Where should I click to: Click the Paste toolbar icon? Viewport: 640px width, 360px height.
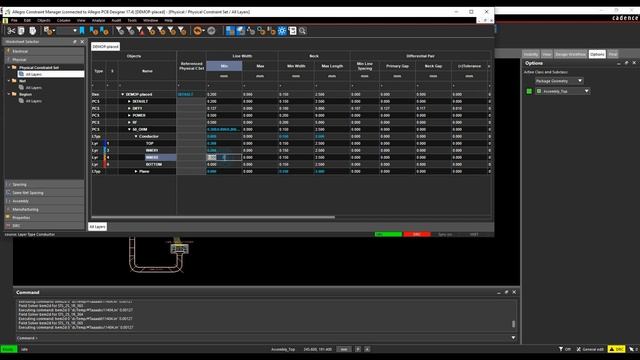pos(32,31)
